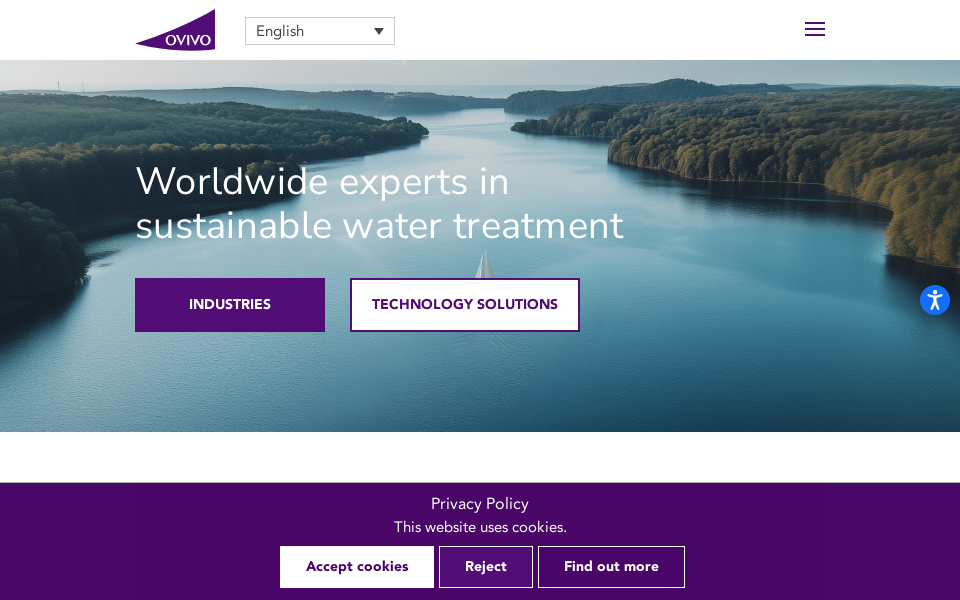Open the English language selector
Screen dimensions: 960x600
coord(320,31)
